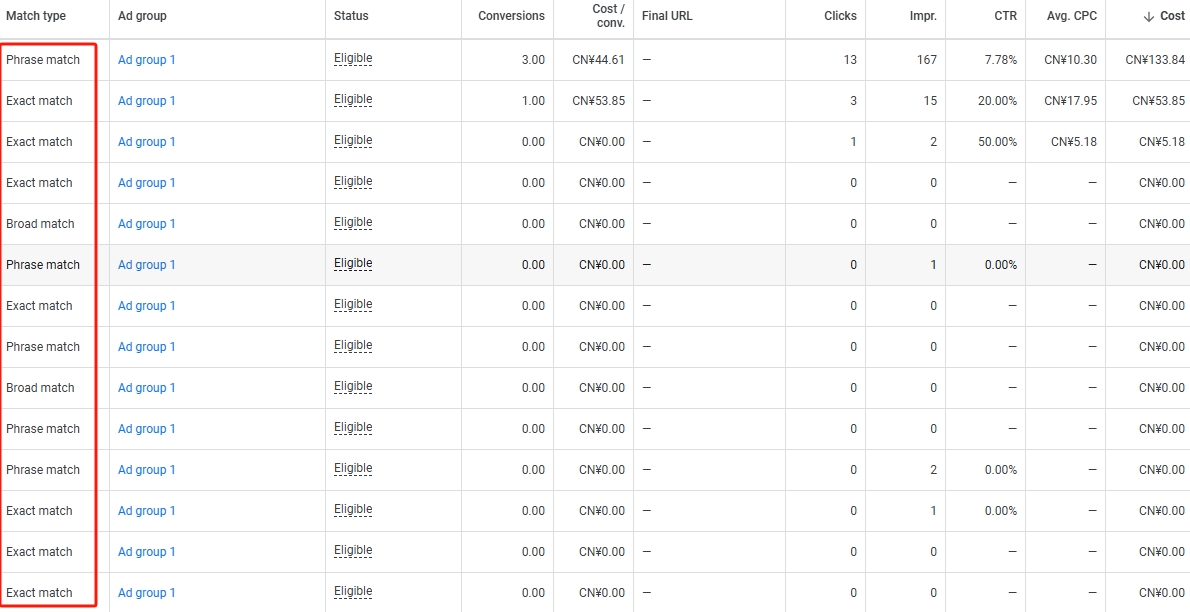Sort by the Conversions column header
The width and height of the screenshot is (1190, 612).
[511, 16]
